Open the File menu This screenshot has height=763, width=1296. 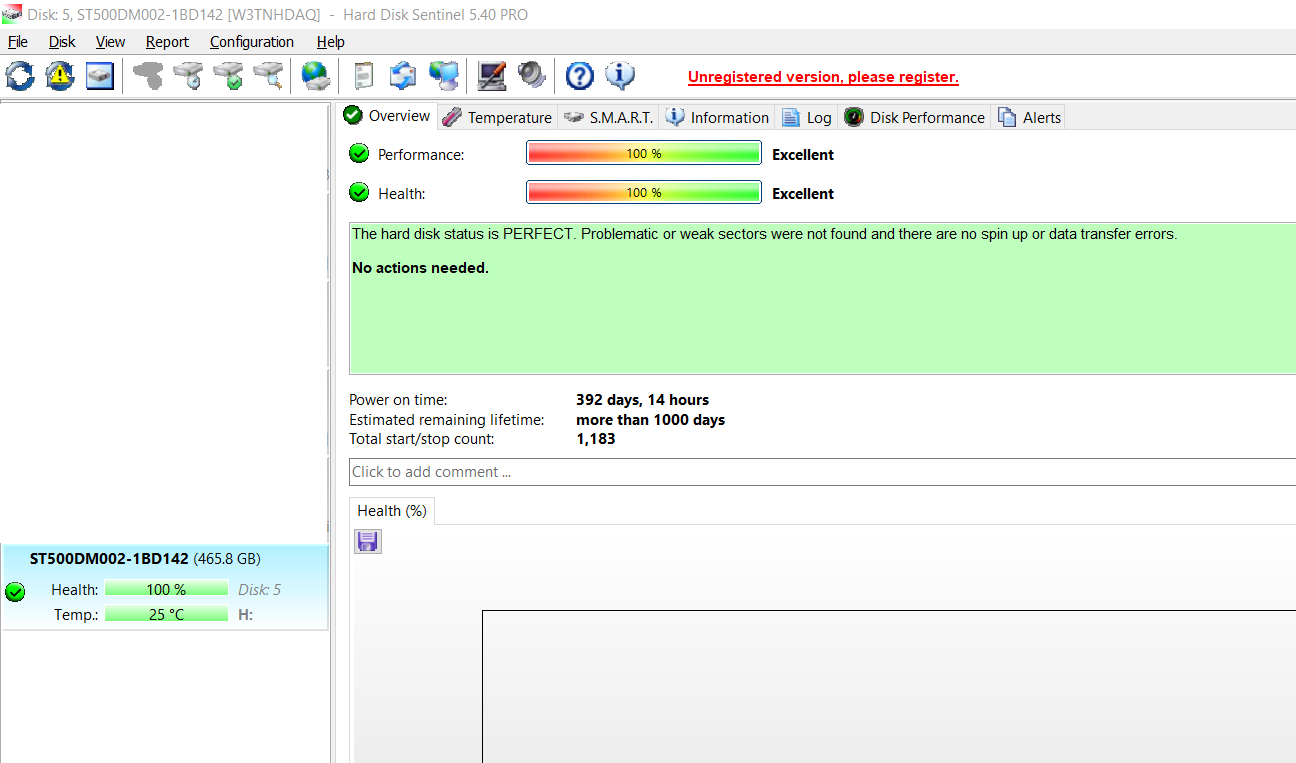click(18, 42)
